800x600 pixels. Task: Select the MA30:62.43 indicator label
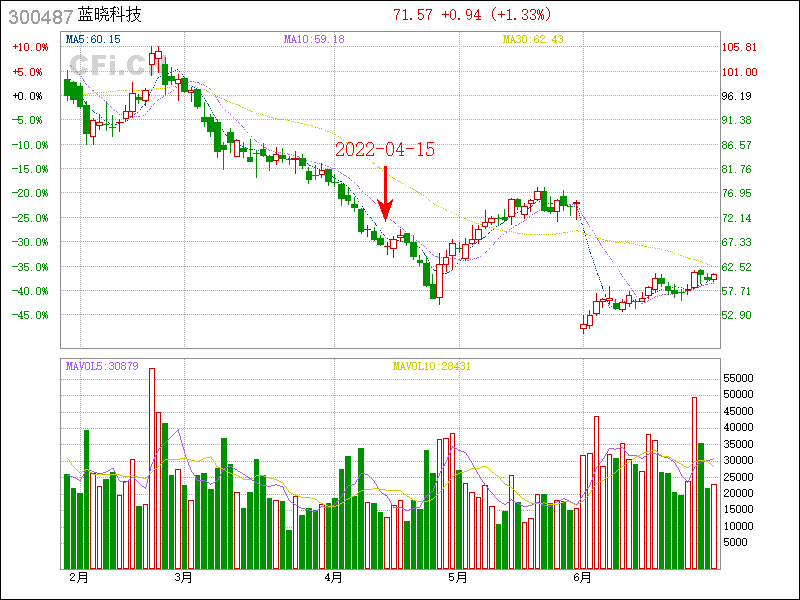coord(533,39)
